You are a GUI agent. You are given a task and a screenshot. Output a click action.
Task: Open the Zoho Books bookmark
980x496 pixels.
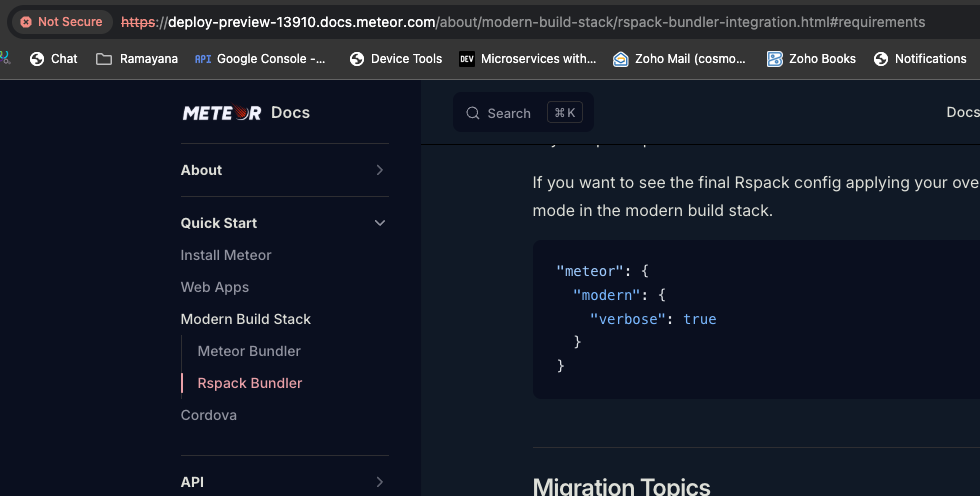(x=811, y=59)
